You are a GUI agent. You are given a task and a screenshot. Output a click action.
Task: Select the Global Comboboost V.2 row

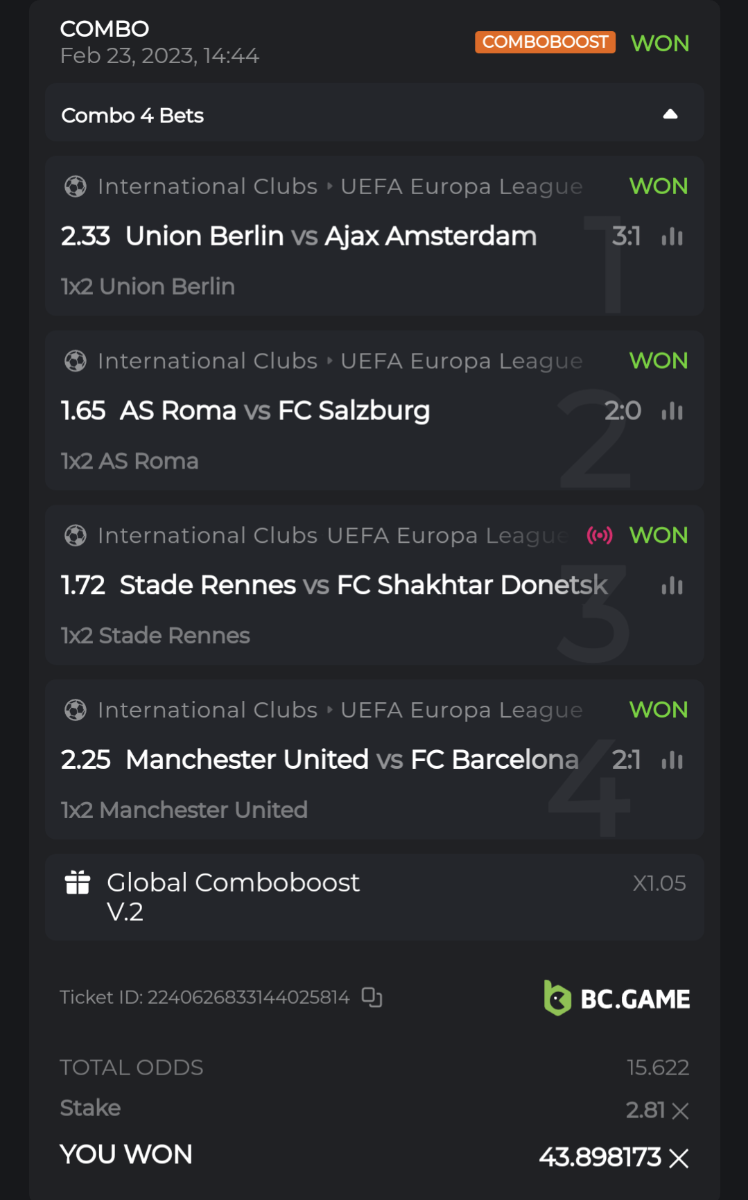[x=374, y=897]
